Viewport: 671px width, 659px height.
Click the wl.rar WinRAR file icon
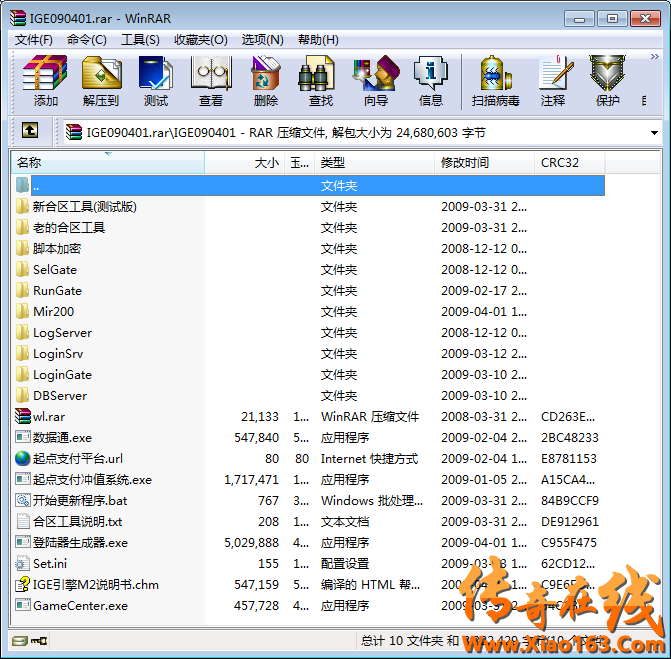(x=23, y=416)
